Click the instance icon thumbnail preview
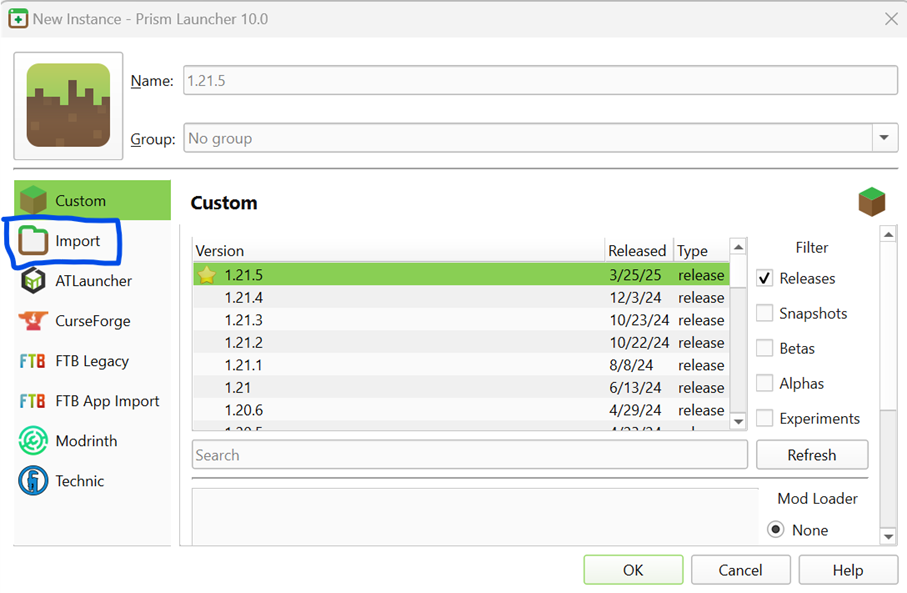The width and height of the screenshot is (907, 593). [67, 105]
